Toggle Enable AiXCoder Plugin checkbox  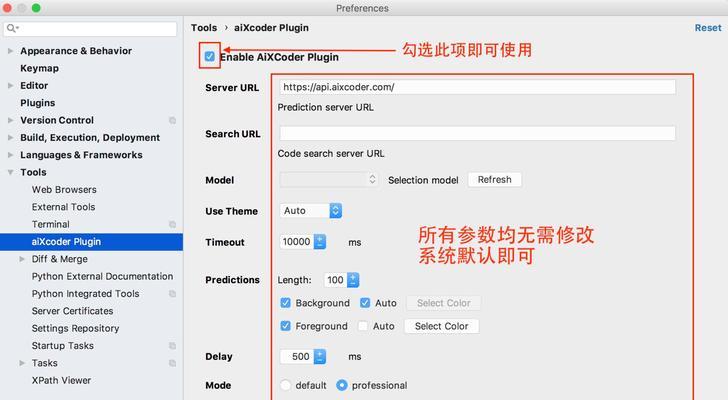210,57
